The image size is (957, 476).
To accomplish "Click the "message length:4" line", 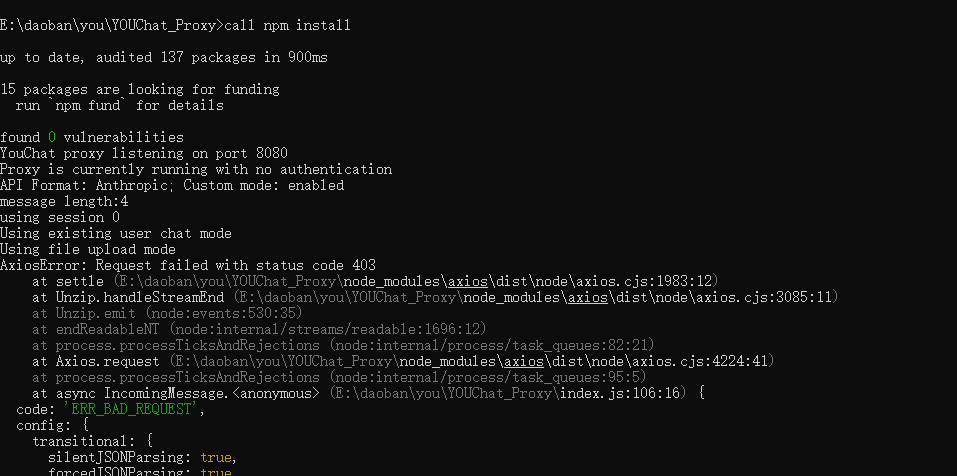I will pos(64,201).
